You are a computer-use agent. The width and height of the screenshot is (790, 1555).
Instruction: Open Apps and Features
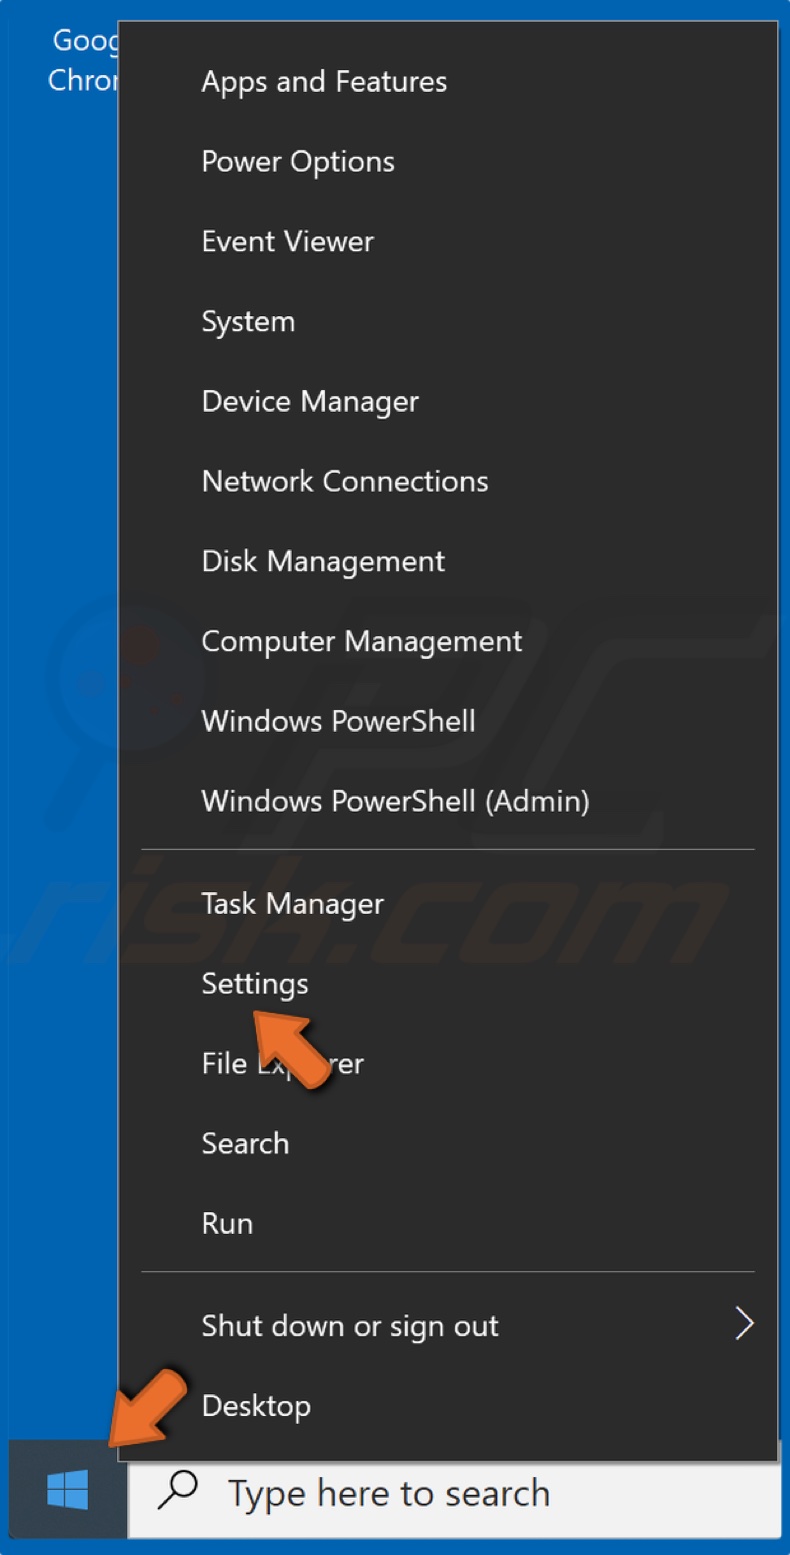click(x=324, y=81)
